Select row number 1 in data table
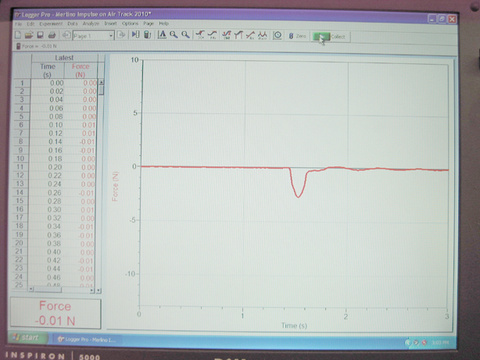The image size is (480, 360). point(22,83)
